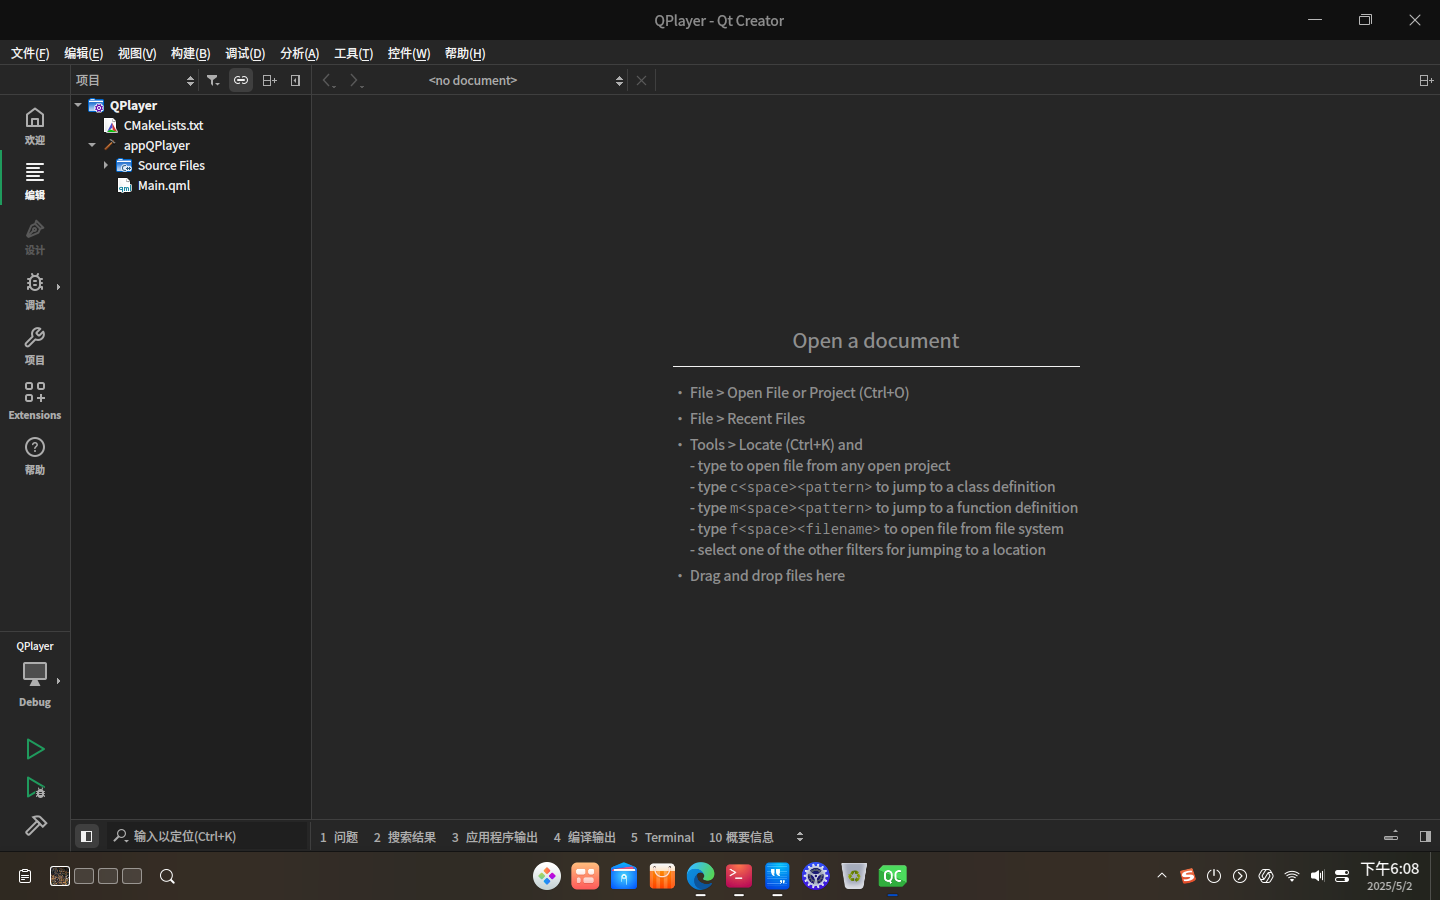Open the 4 编译输出 pane

tap(584, 837)
